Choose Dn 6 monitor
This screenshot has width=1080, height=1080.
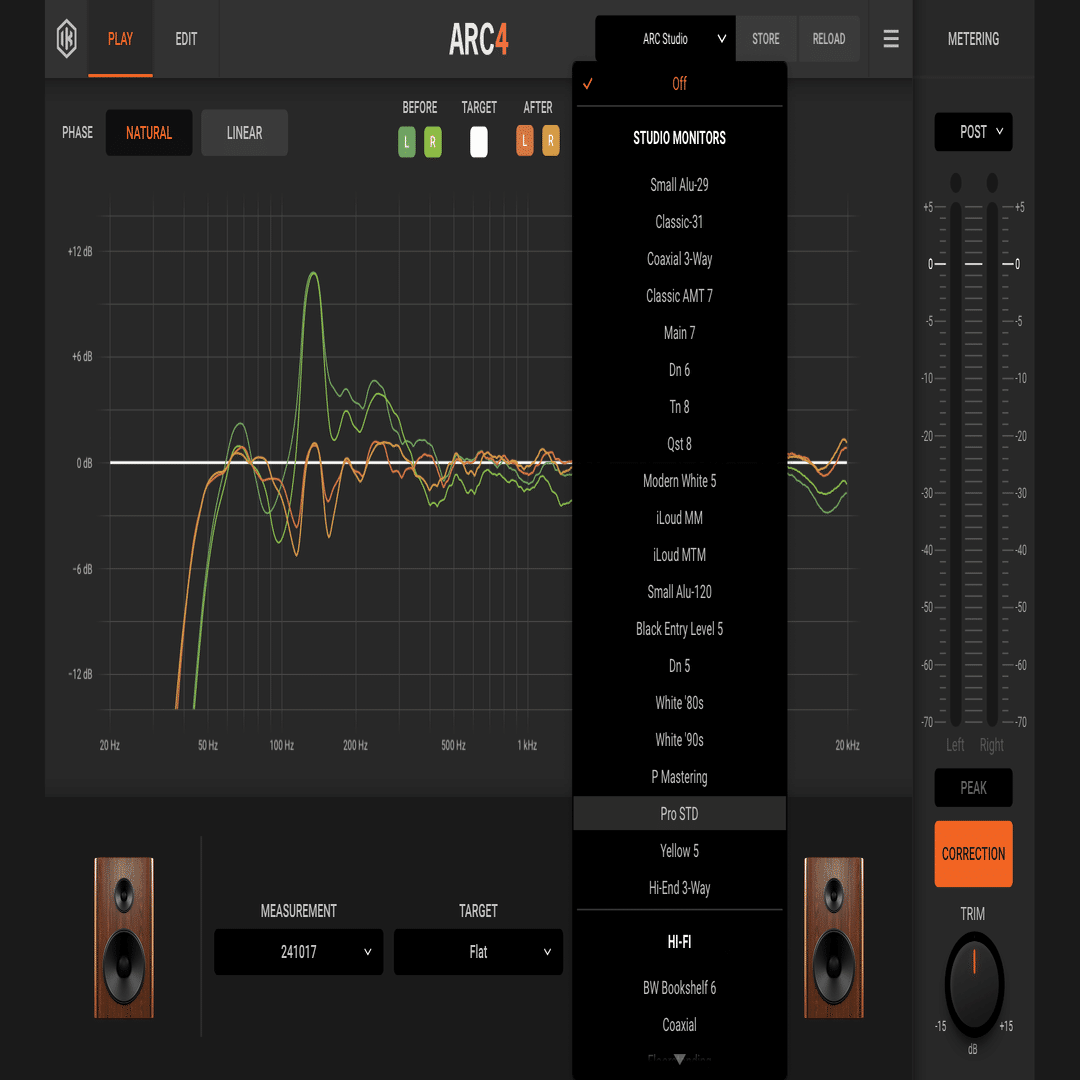[679, 370]
